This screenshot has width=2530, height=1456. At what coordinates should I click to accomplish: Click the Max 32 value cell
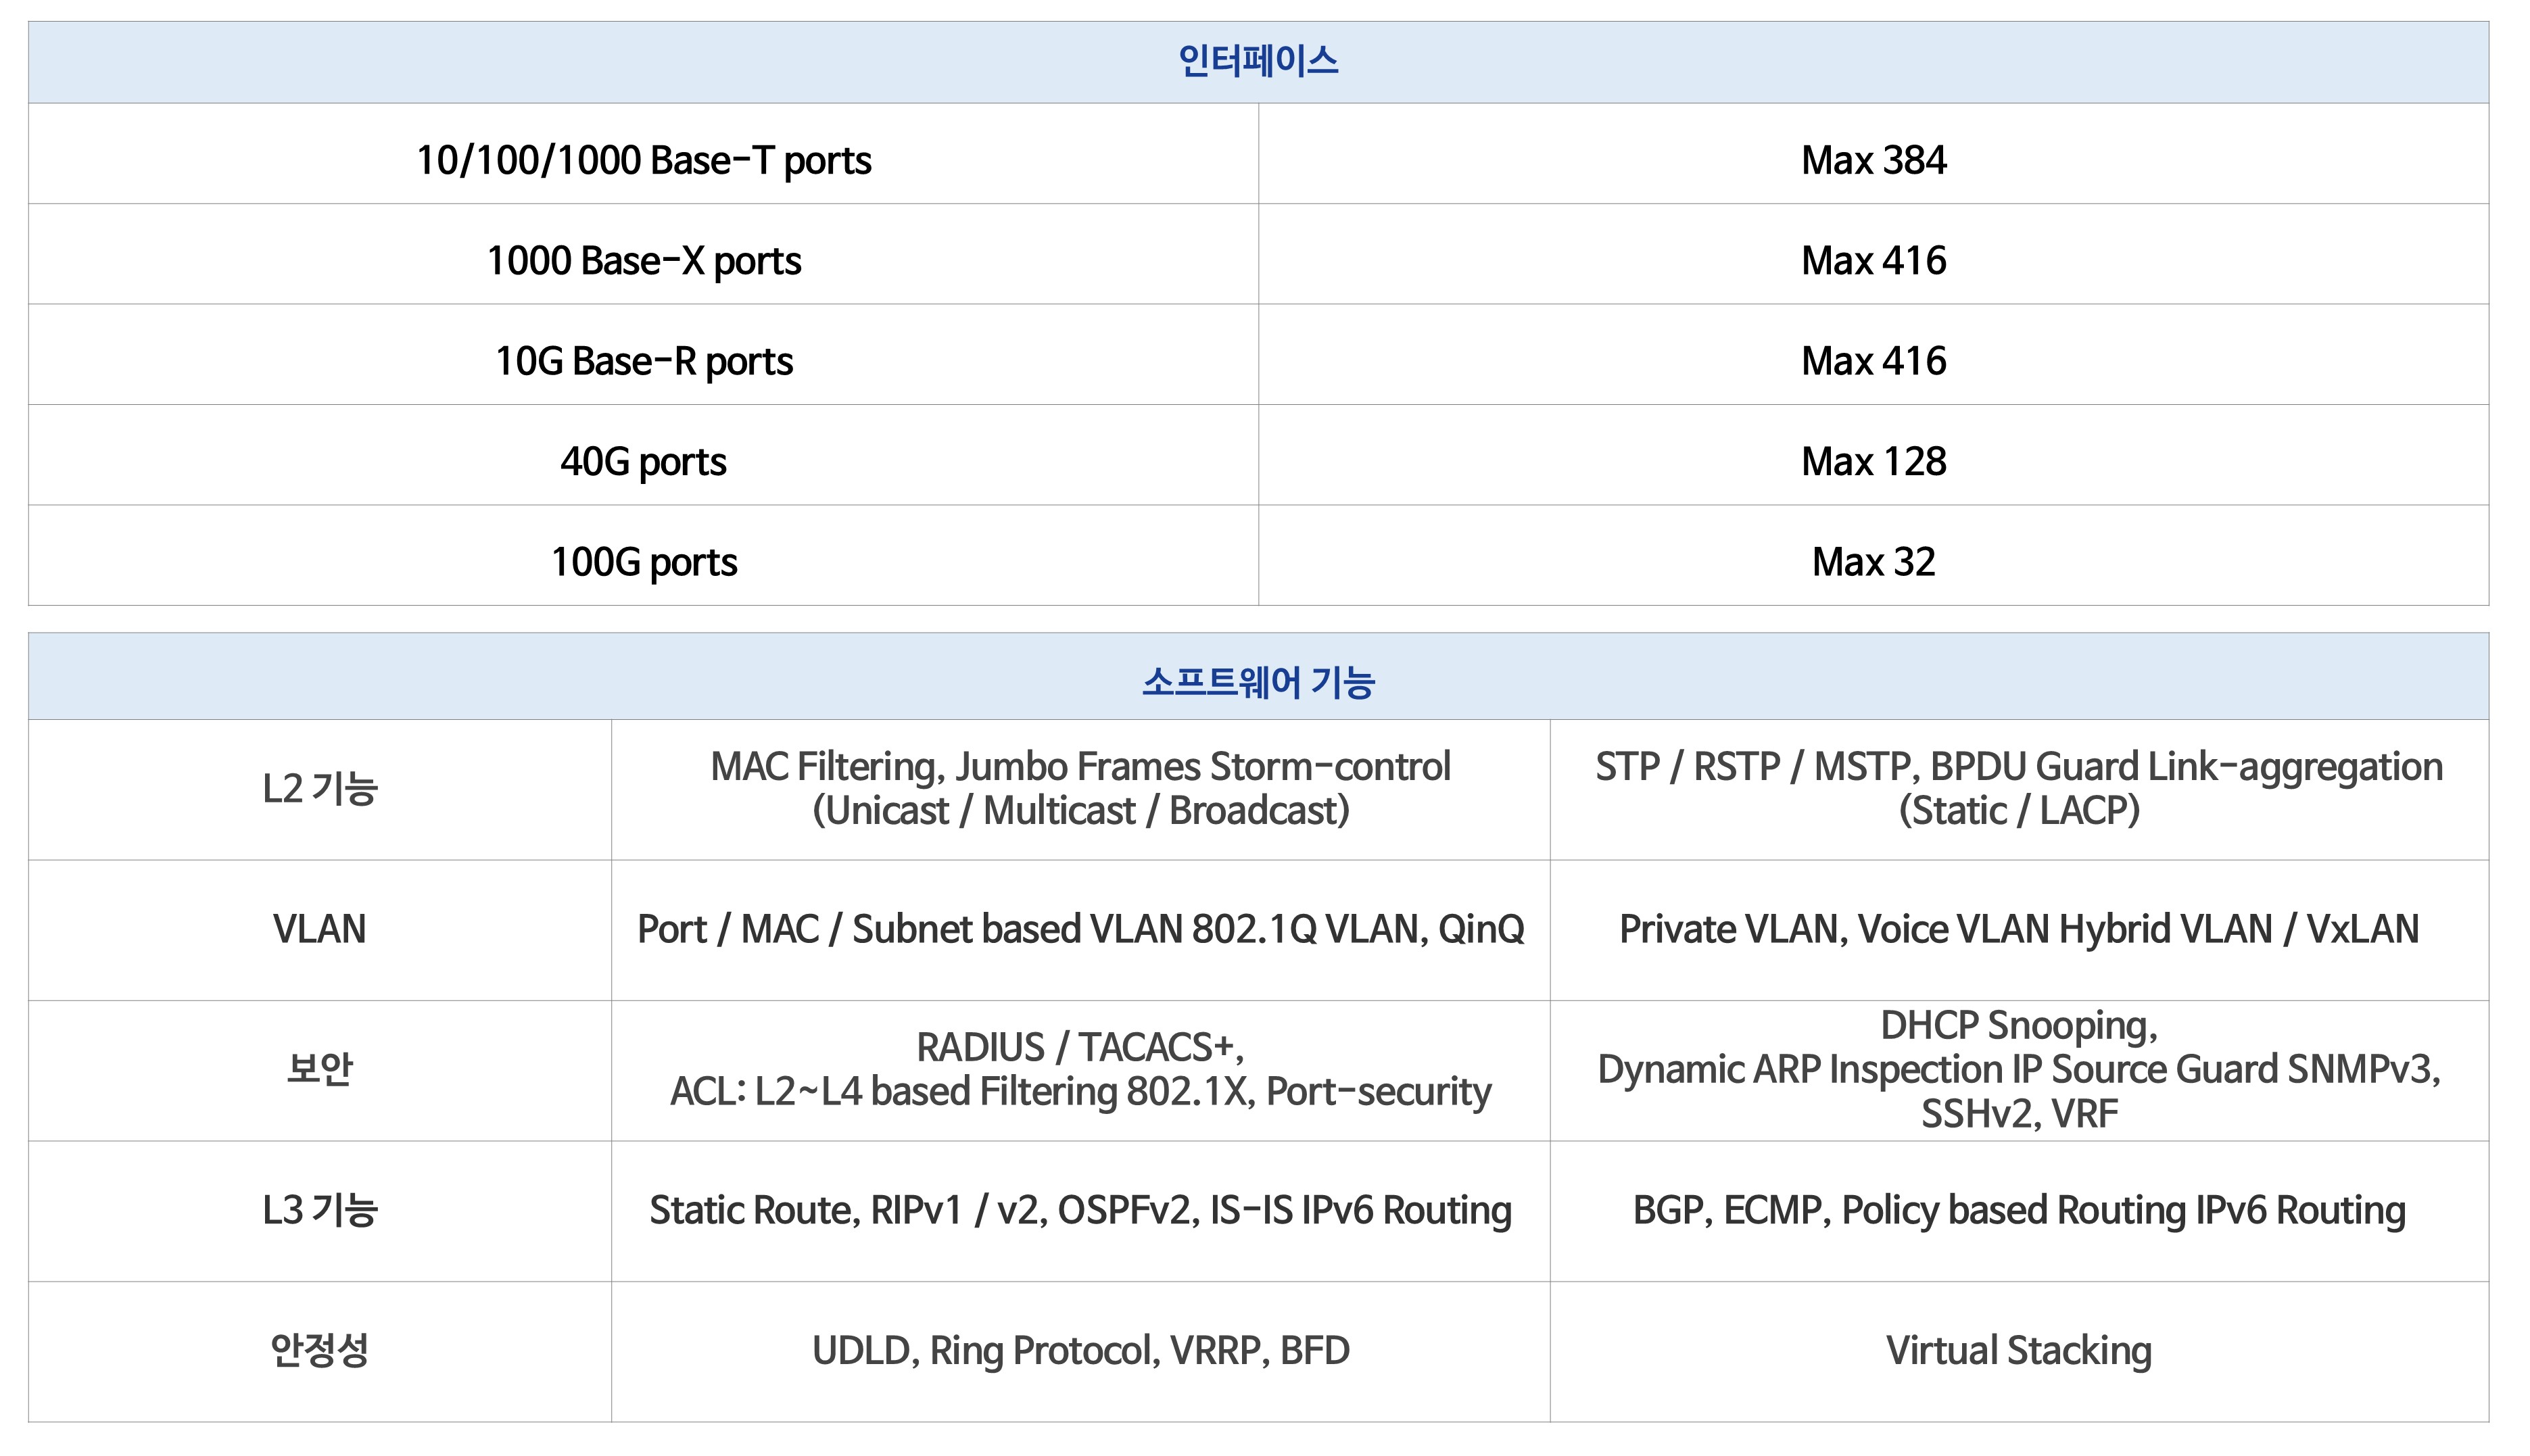(1873, 562)
